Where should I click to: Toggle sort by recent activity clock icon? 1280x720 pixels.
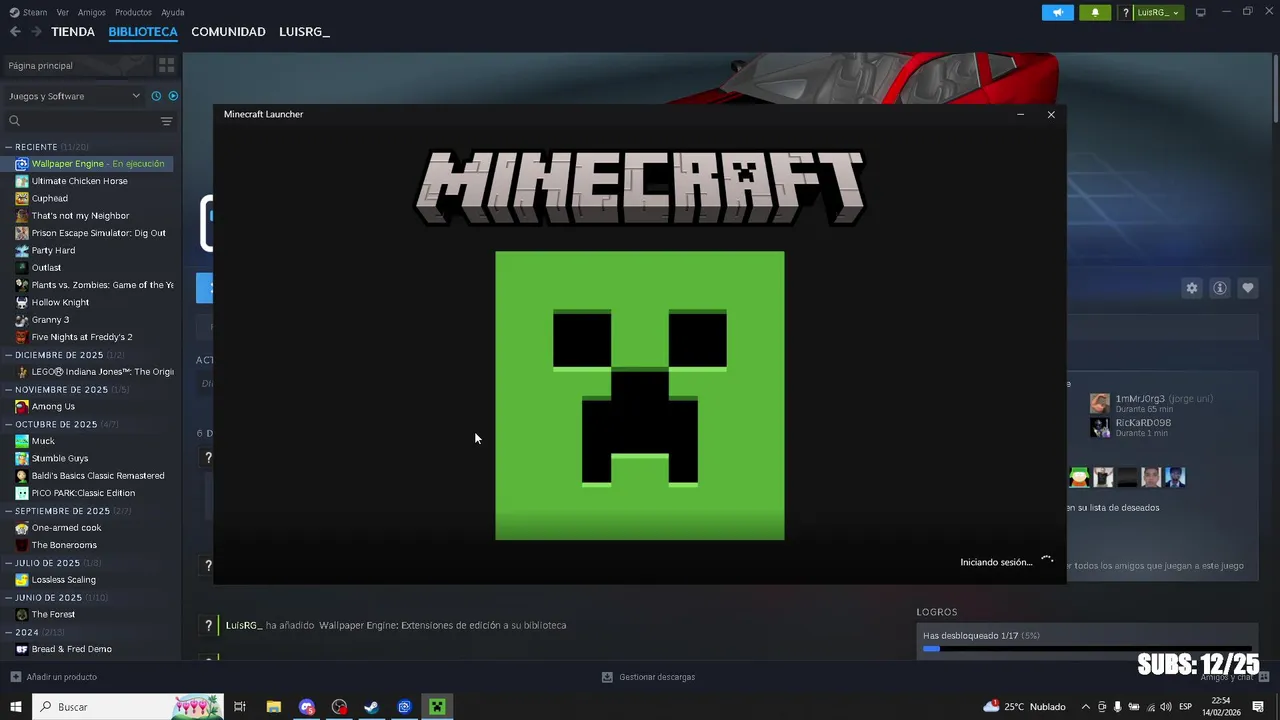click(x=156, y=96)
